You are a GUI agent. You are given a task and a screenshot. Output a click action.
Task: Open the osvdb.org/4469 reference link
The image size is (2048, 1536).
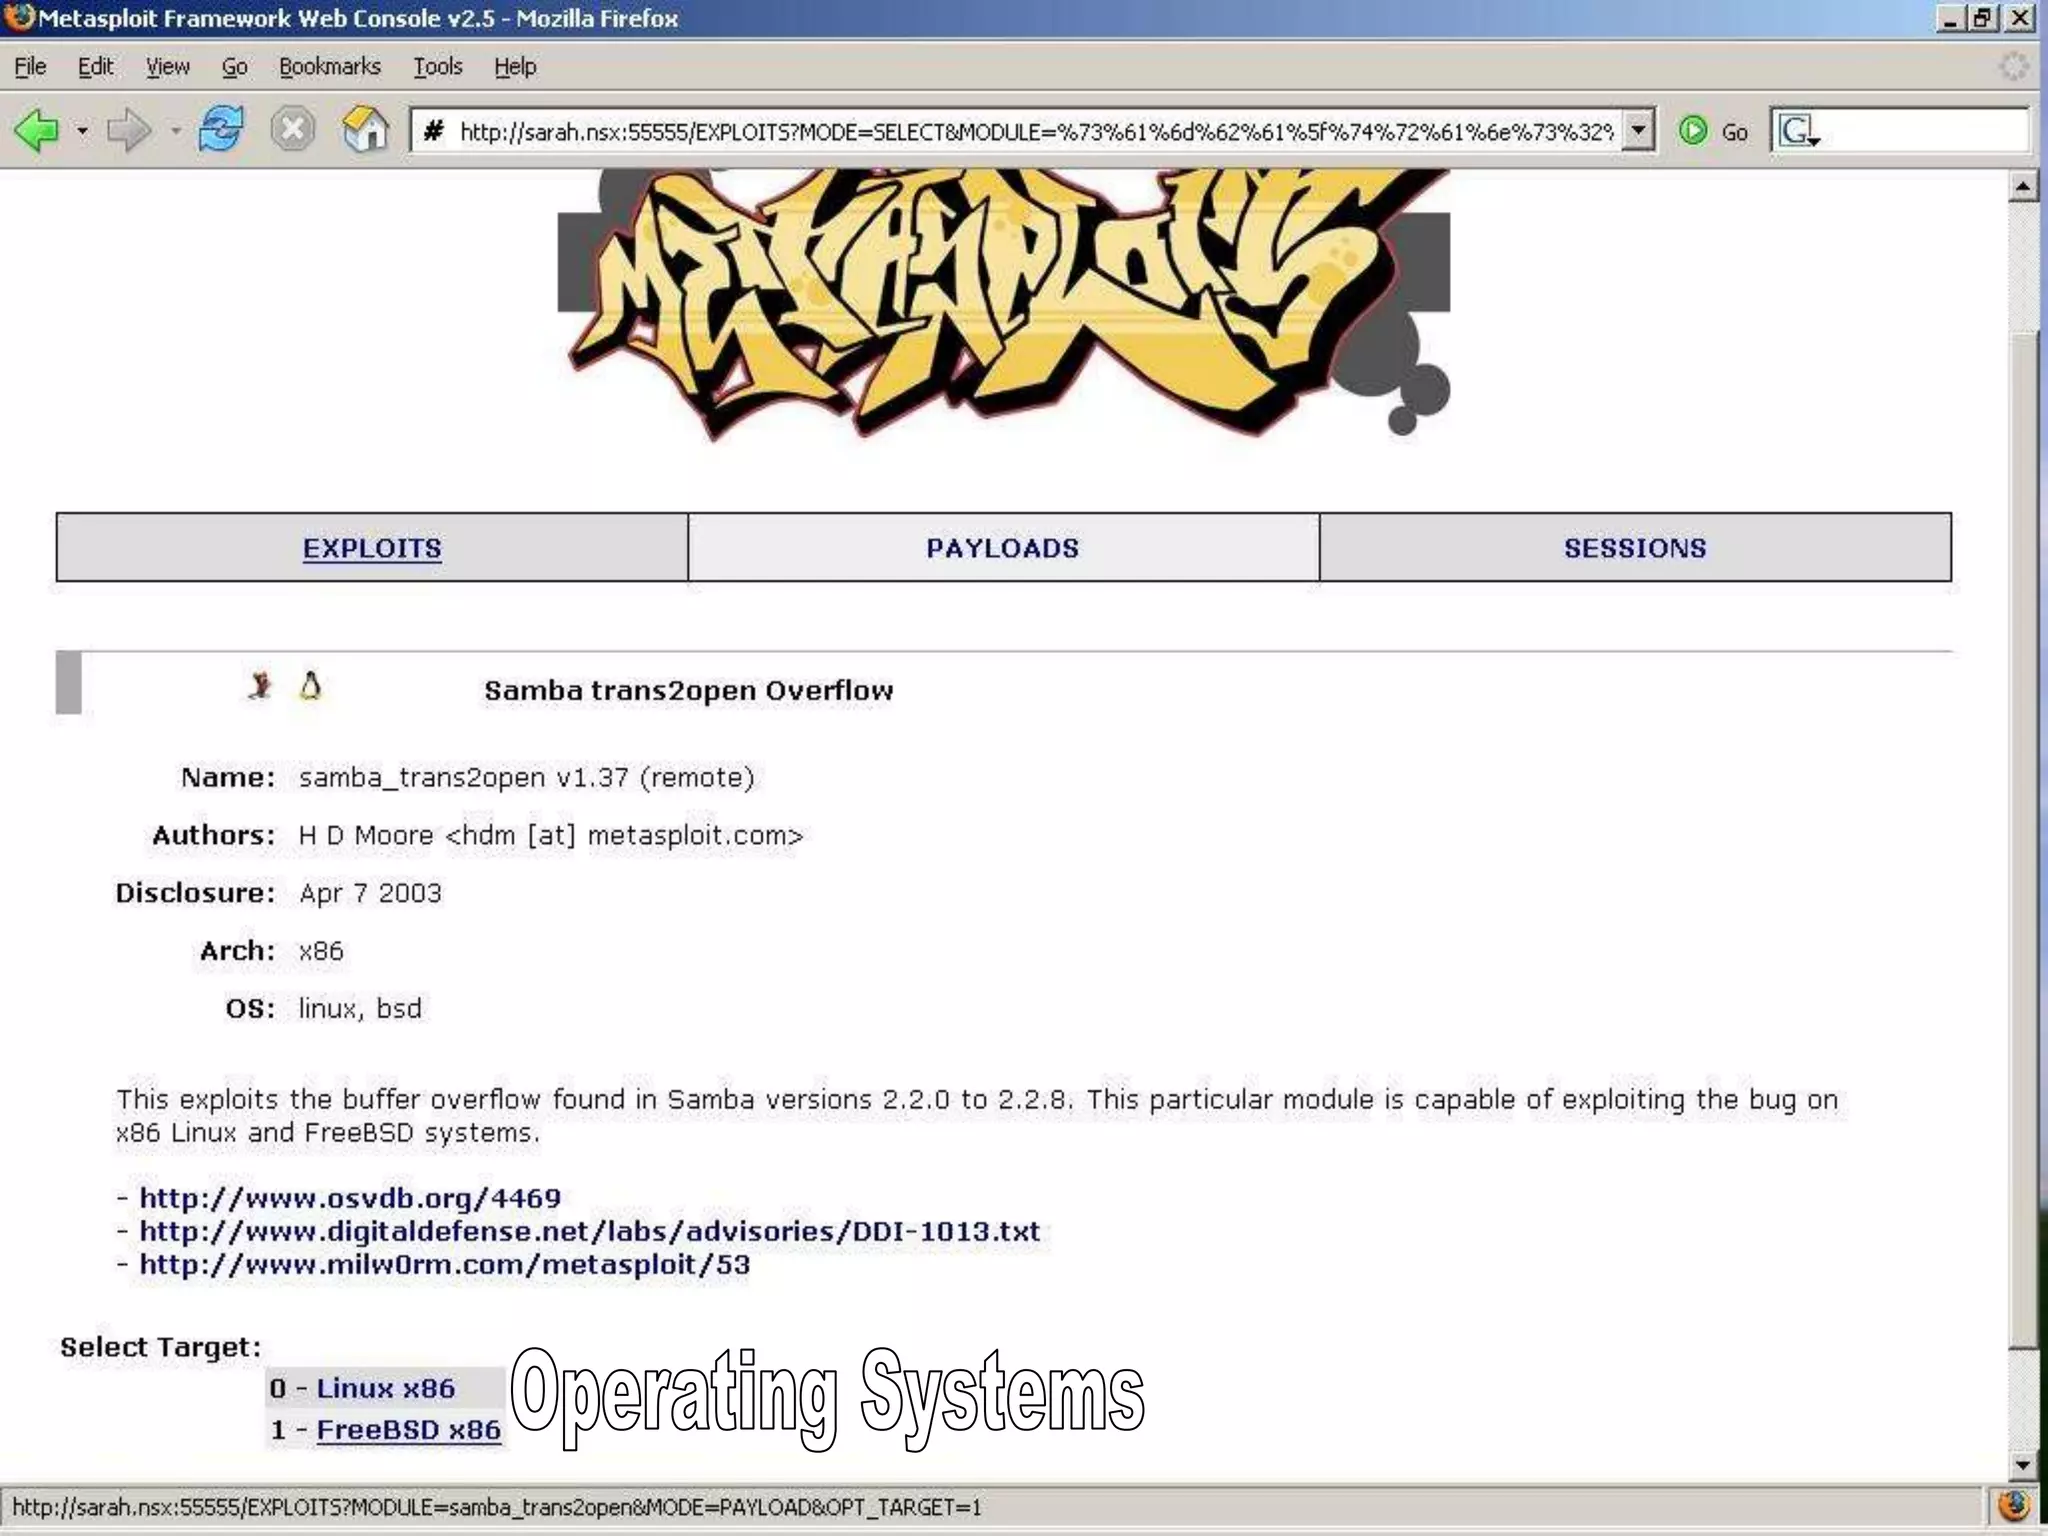[350, 1198]
